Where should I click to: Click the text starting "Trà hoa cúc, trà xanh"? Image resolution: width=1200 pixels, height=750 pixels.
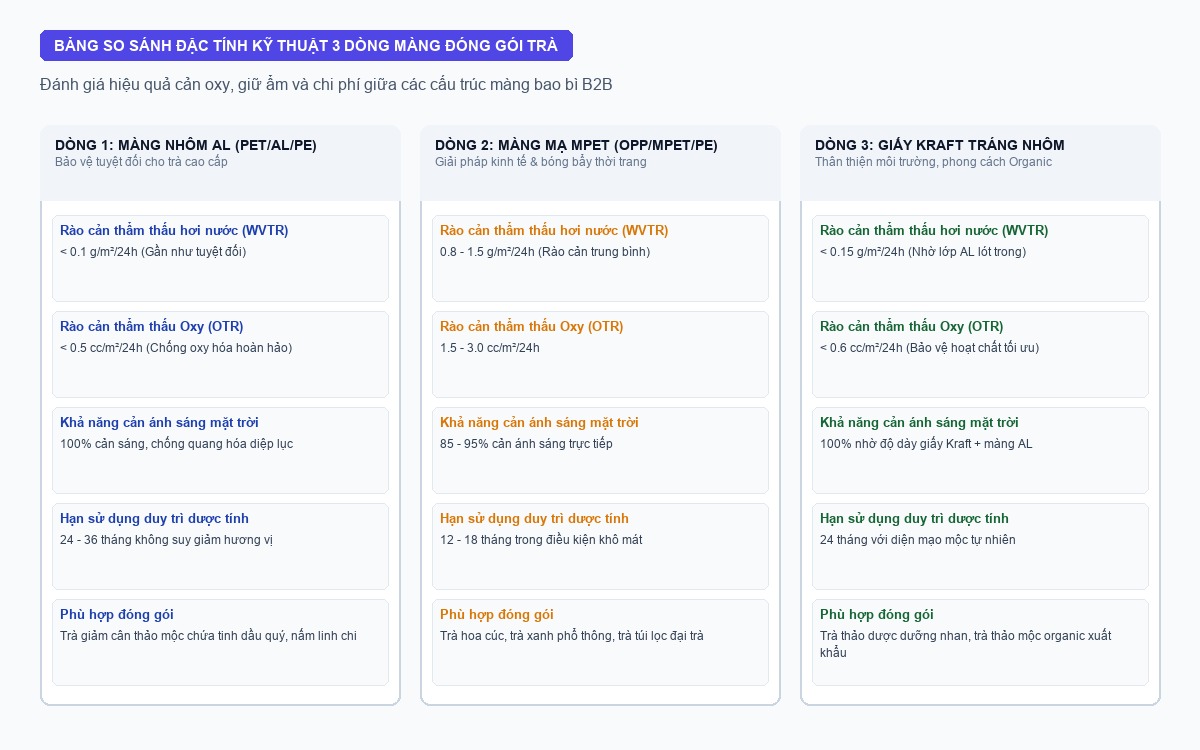click(x=572, y=636)
